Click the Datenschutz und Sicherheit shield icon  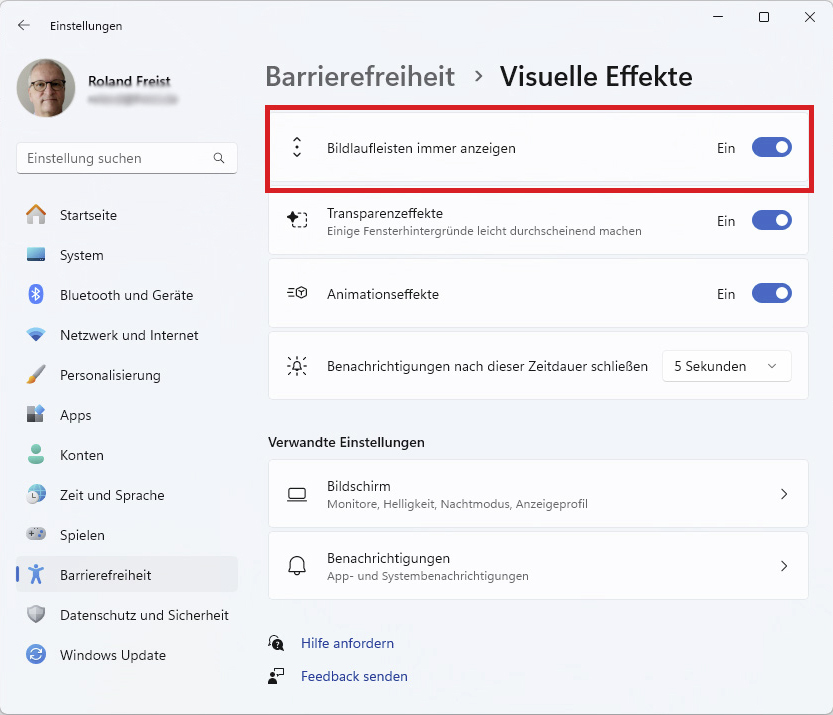pos(36,615)
